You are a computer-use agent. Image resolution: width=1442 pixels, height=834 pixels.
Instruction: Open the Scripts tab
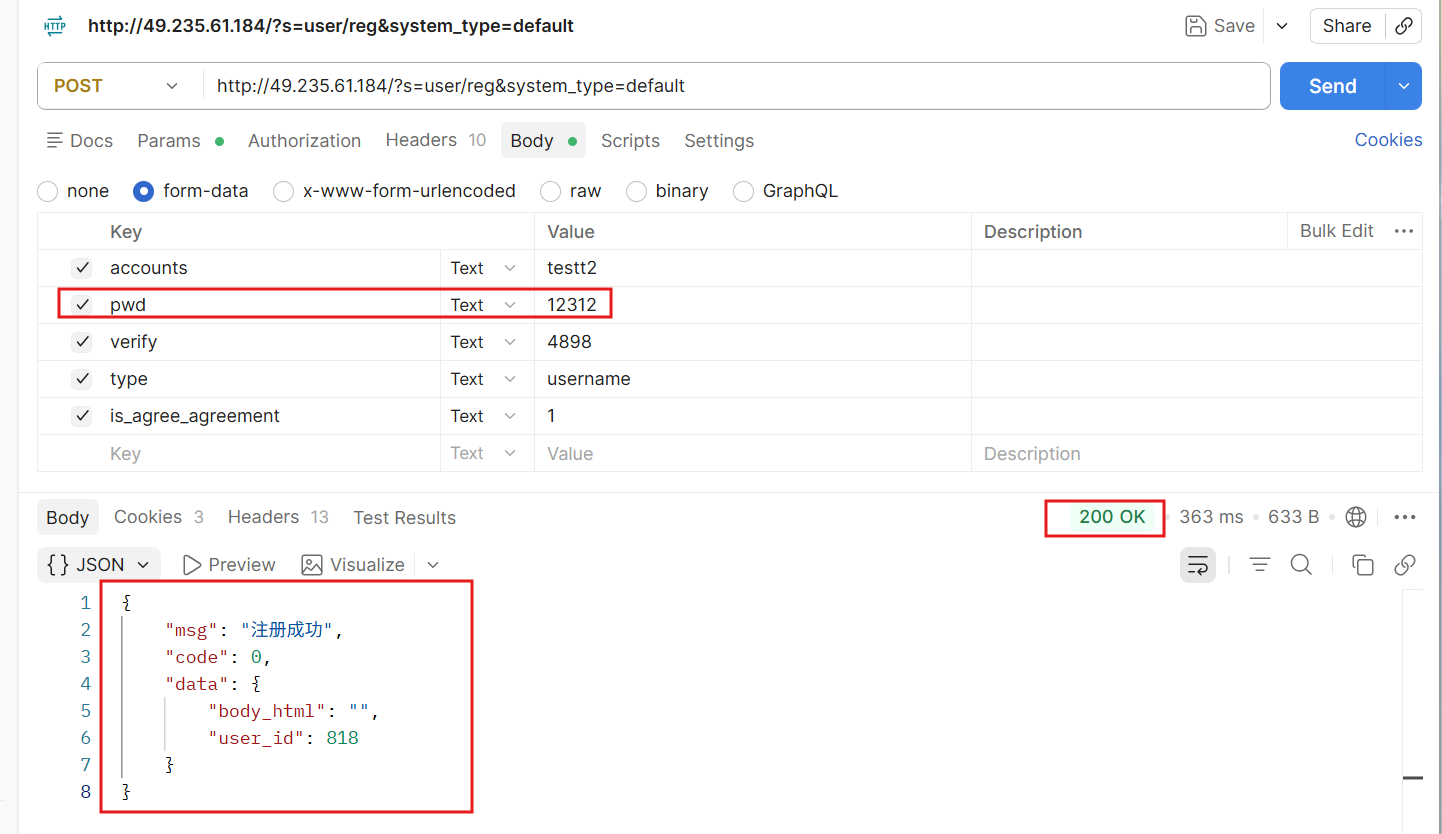pyautogui.click(x=630, y=141)
